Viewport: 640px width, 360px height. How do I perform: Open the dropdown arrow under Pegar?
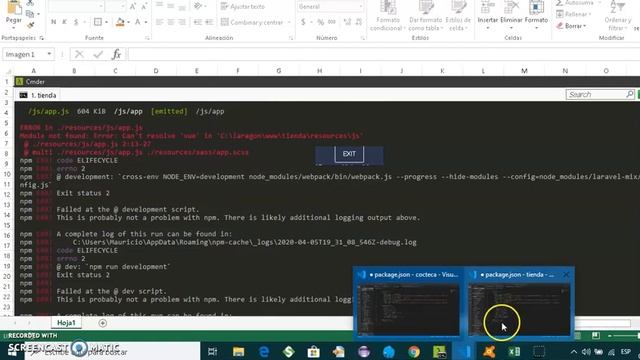(x=14, y=28)
